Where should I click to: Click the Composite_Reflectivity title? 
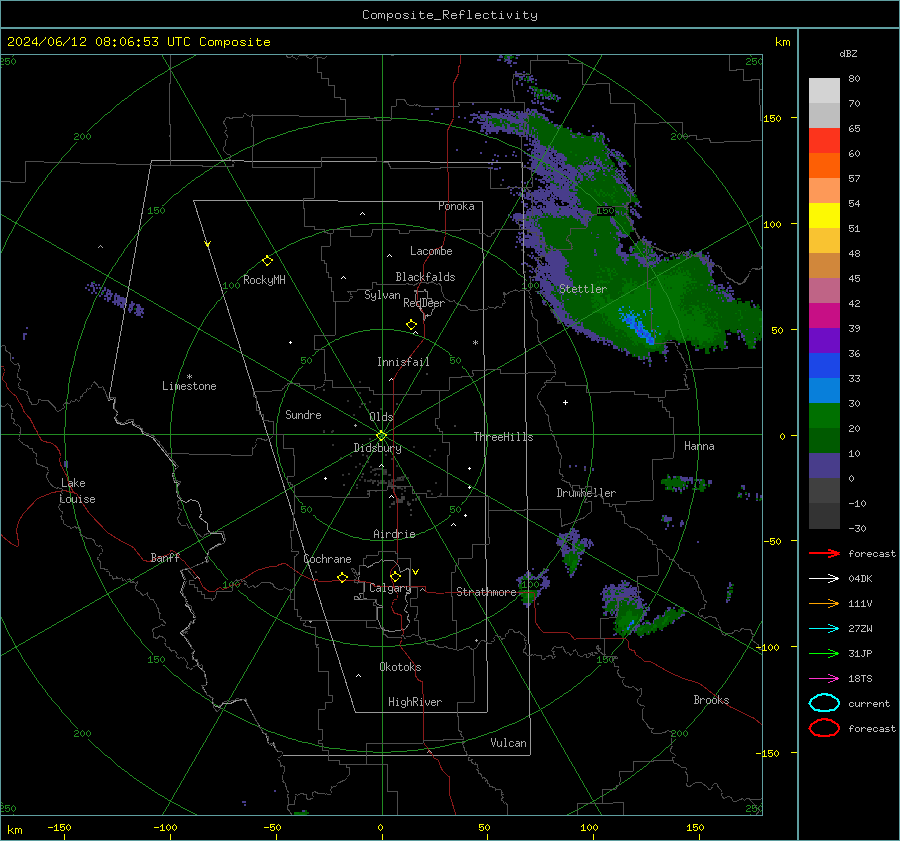coord(450,15)
